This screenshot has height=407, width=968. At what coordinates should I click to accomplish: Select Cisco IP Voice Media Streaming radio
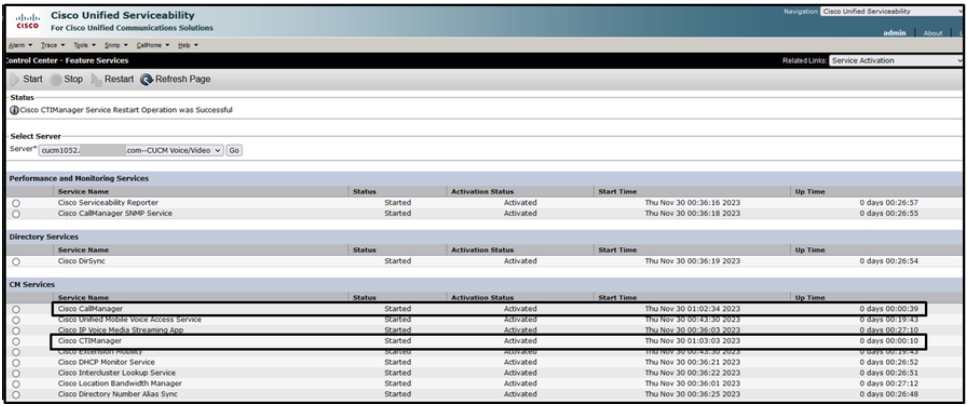pyautogui.click(x=16, y=330)
